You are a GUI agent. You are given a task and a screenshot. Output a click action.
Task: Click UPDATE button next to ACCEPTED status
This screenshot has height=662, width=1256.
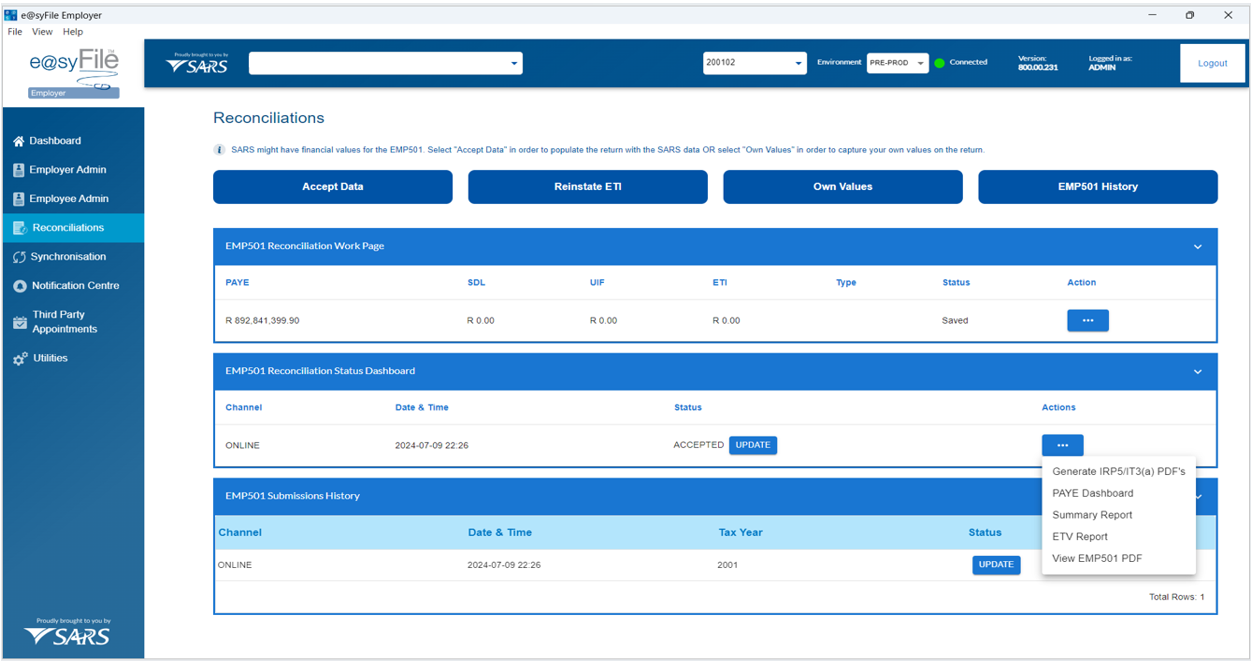coord(752,445)
